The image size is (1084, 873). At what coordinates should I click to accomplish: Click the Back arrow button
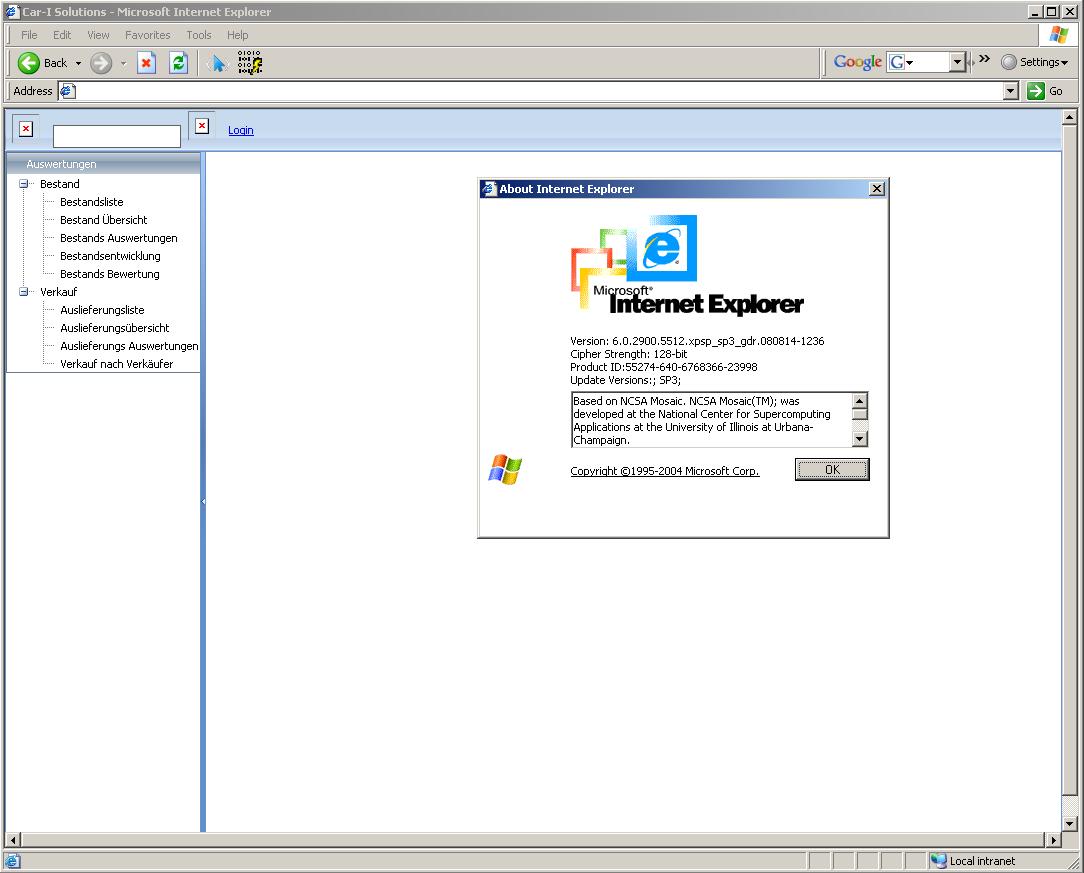coord(28,63)
